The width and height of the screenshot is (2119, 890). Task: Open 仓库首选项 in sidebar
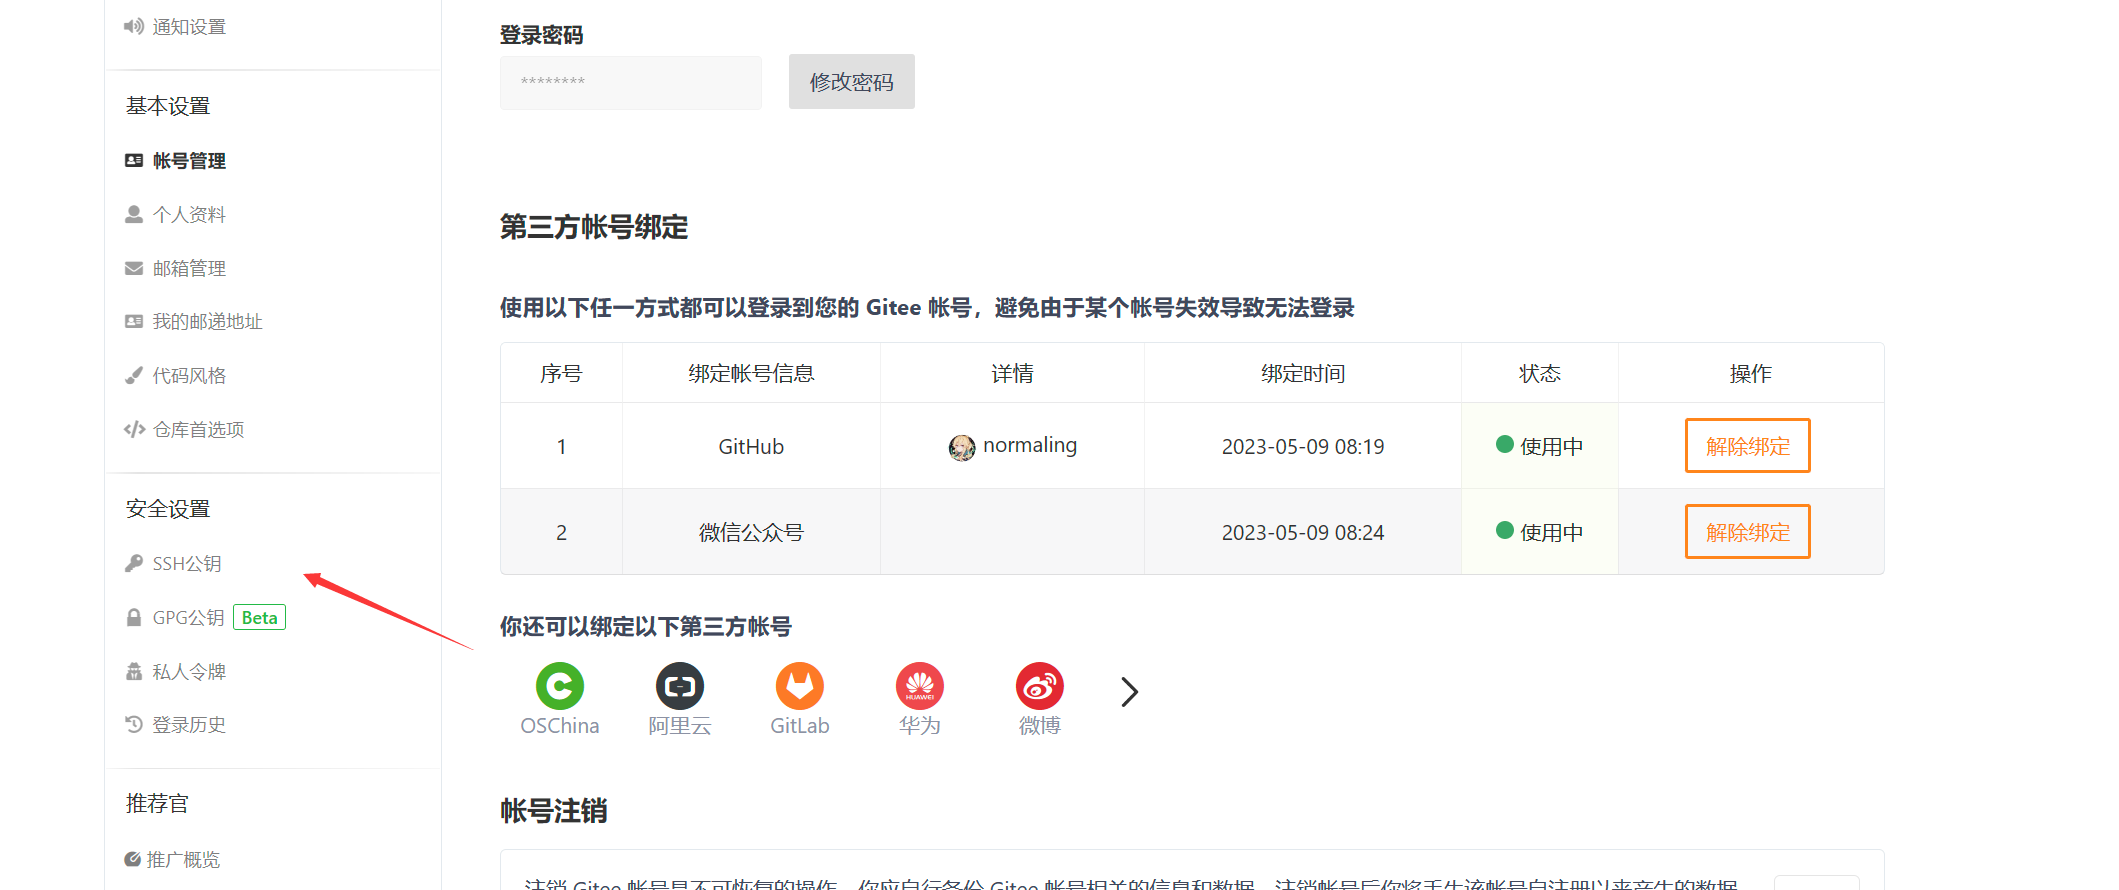pyautogui.click(x=197, y=430)
